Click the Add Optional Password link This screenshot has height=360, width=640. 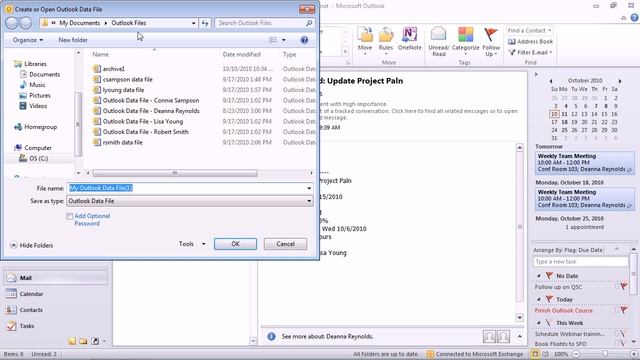point(92,220)
